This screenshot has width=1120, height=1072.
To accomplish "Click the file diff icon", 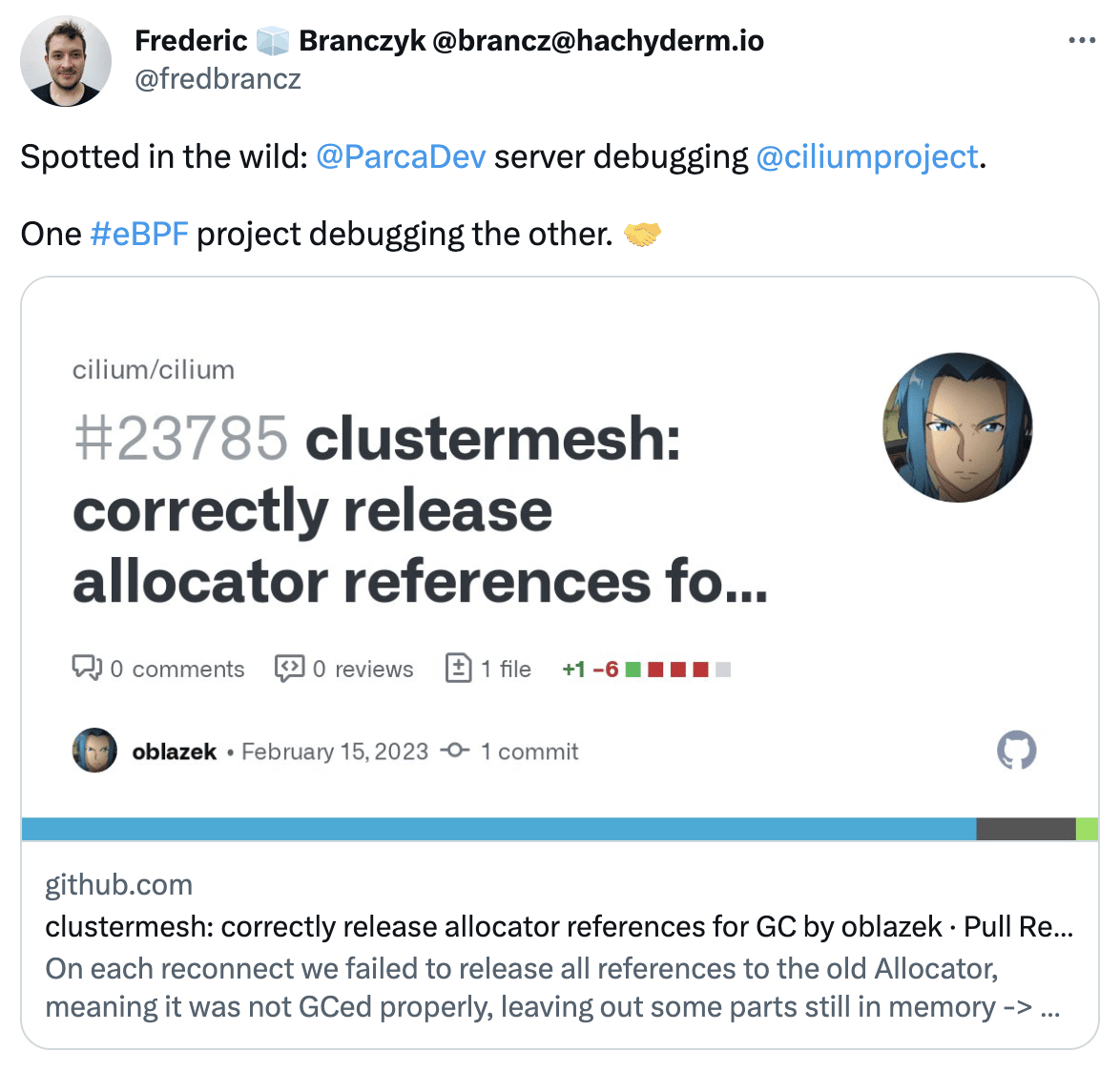I will click(x=457, y=668).
